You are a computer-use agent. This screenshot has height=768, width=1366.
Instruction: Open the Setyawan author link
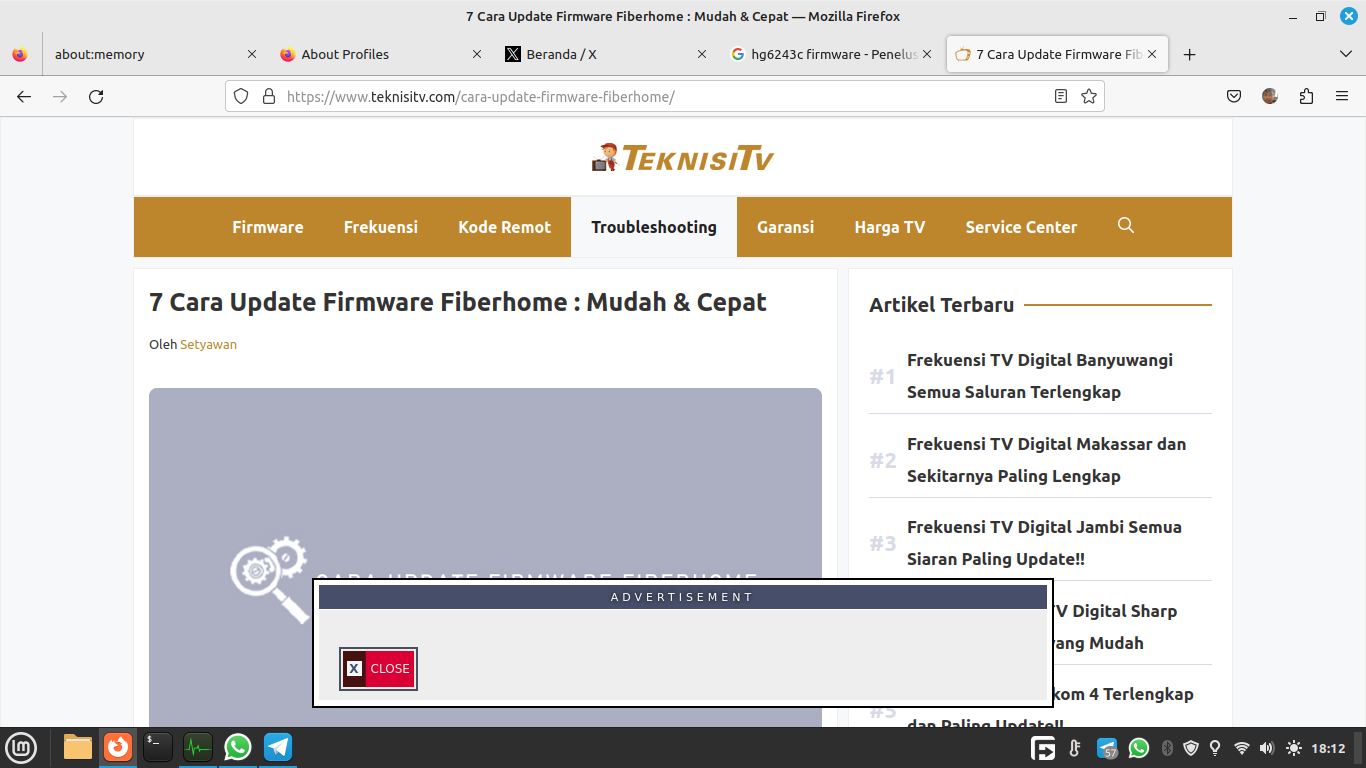coord(208,344)
